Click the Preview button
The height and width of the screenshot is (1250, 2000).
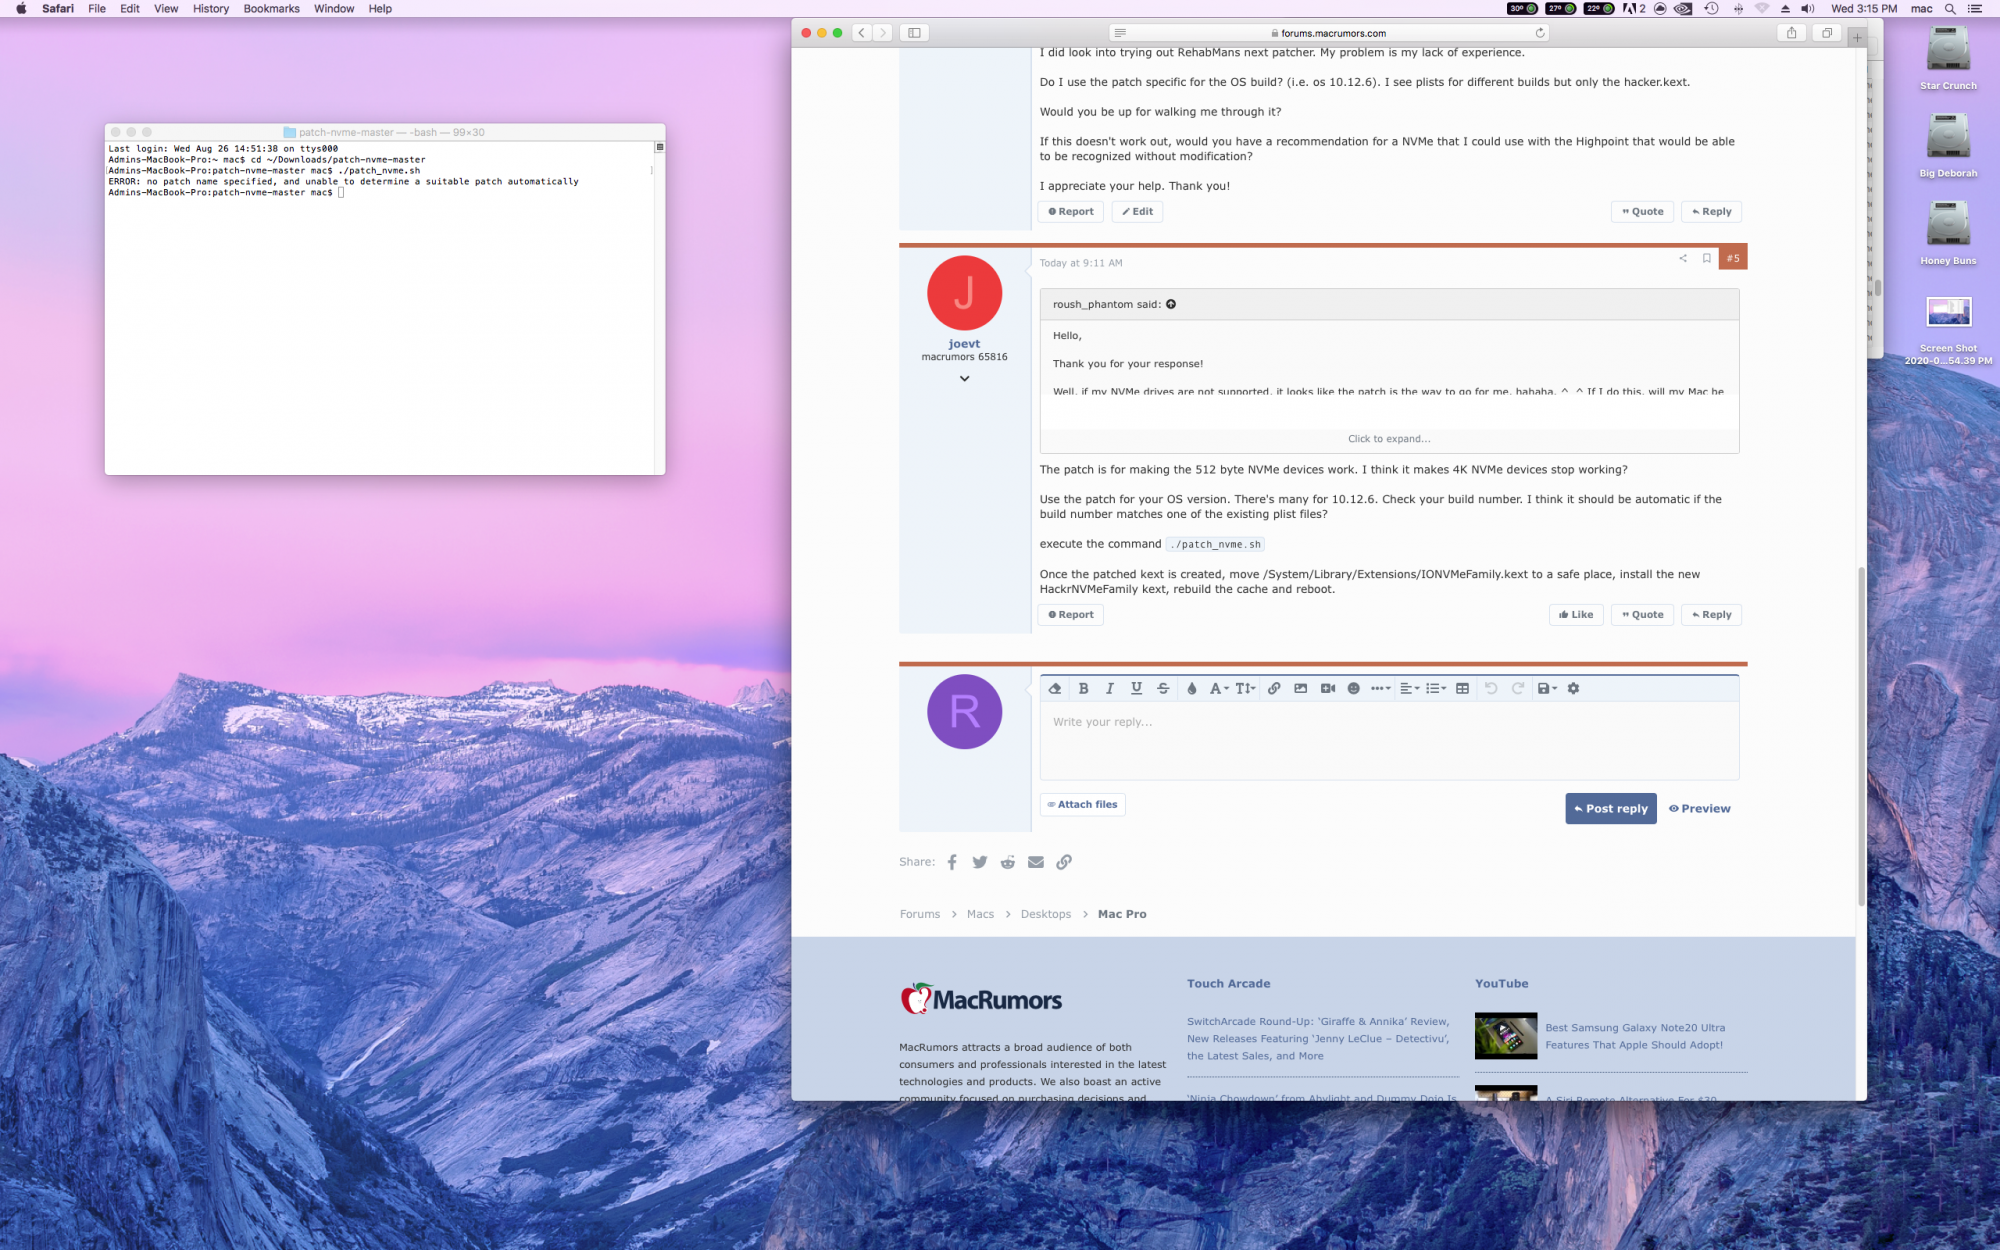click(1699, 808)
